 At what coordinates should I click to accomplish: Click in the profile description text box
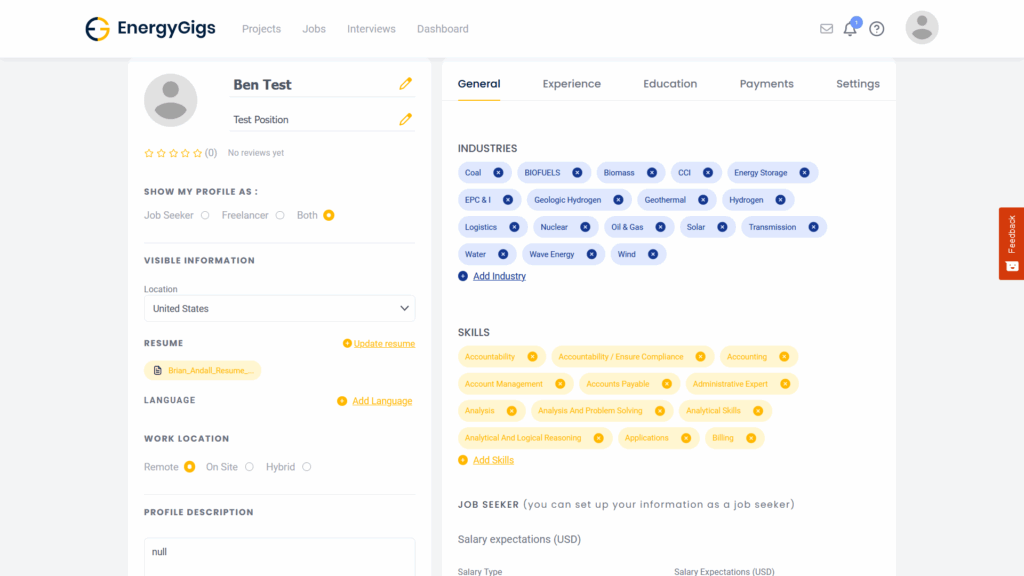279,555
